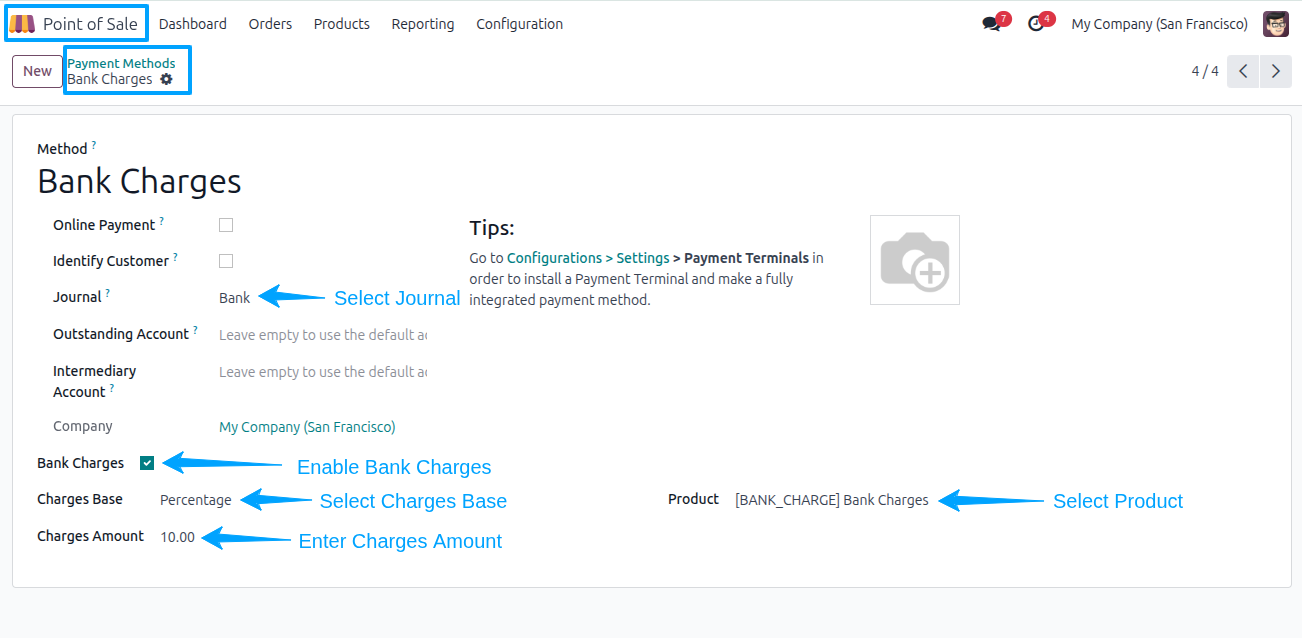Open the Reporting menu
The image size is (1302, 638).
coord(423,24)
